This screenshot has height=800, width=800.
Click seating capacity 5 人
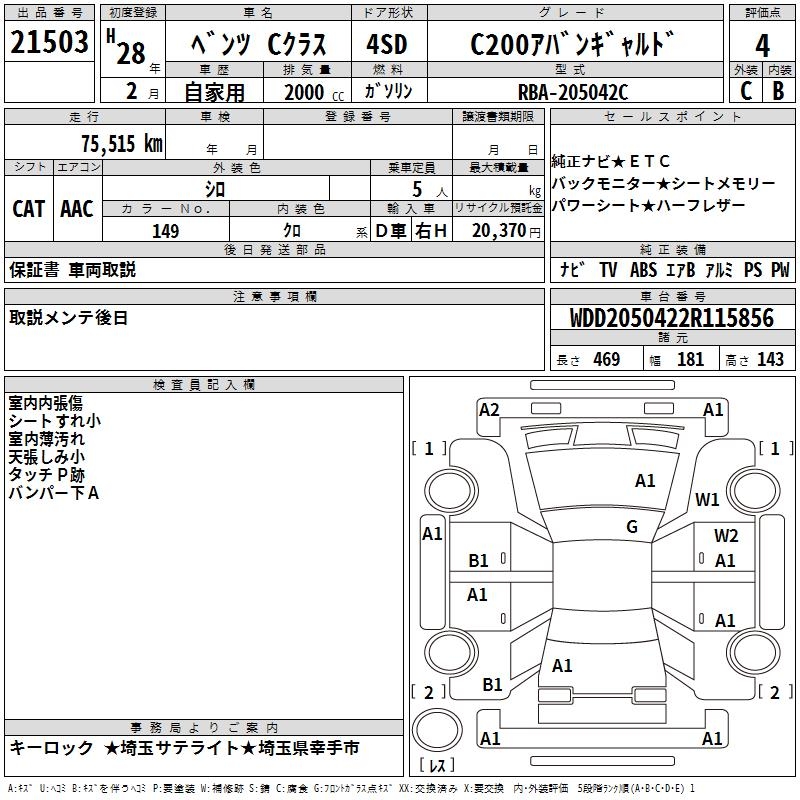coord(429,190)
